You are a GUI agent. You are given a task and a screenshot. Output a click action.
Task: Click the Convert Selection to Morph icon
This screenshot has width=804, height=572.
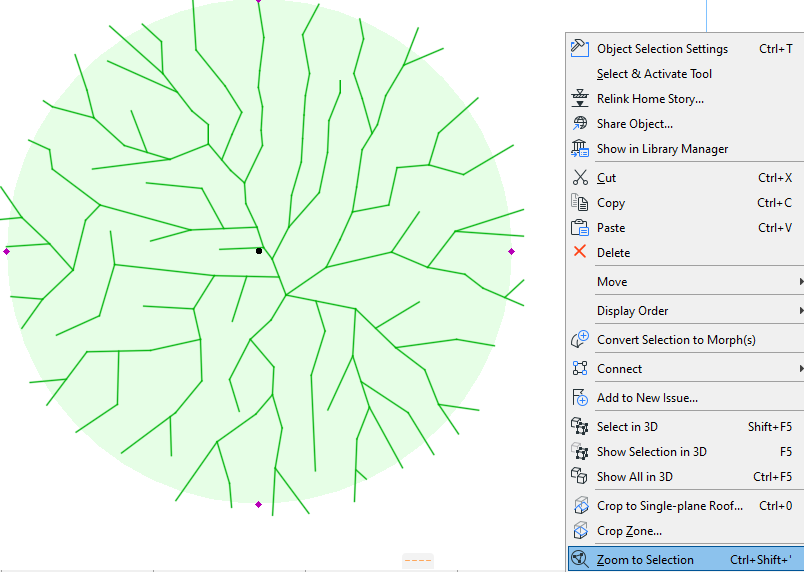(x=580, y=339)
